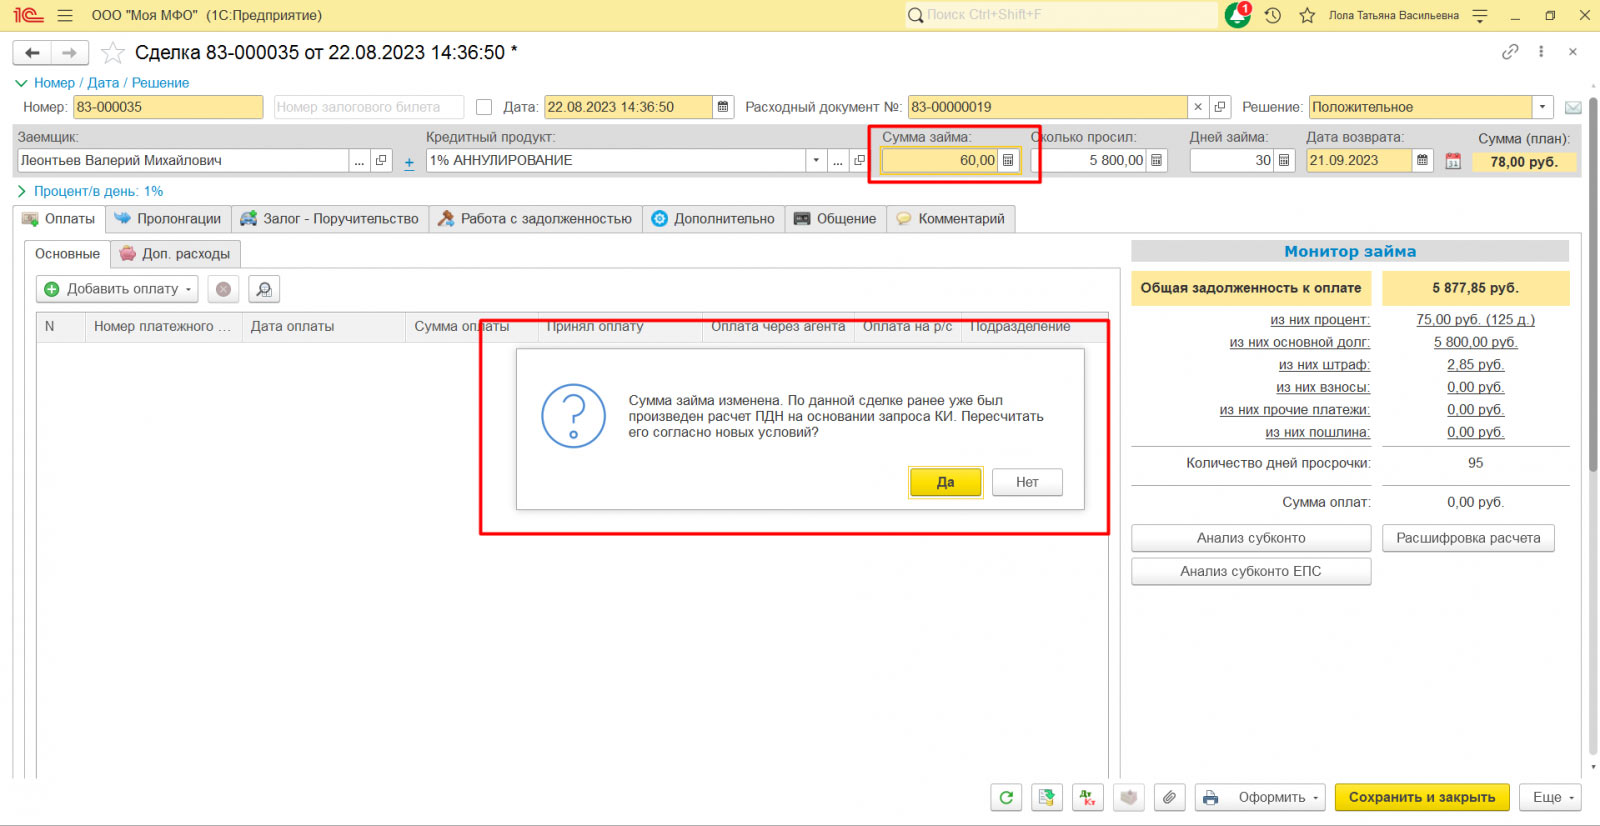The image size is (1600, 826).
Task: Go forward with right arrow button
Action: click(70, 53)
